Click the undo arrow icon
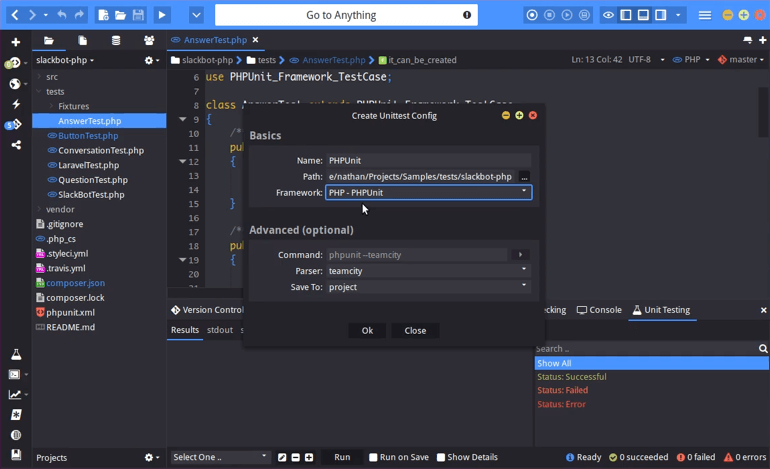The height and width of the screenshot is (469, 770). [x=62, y=15]
